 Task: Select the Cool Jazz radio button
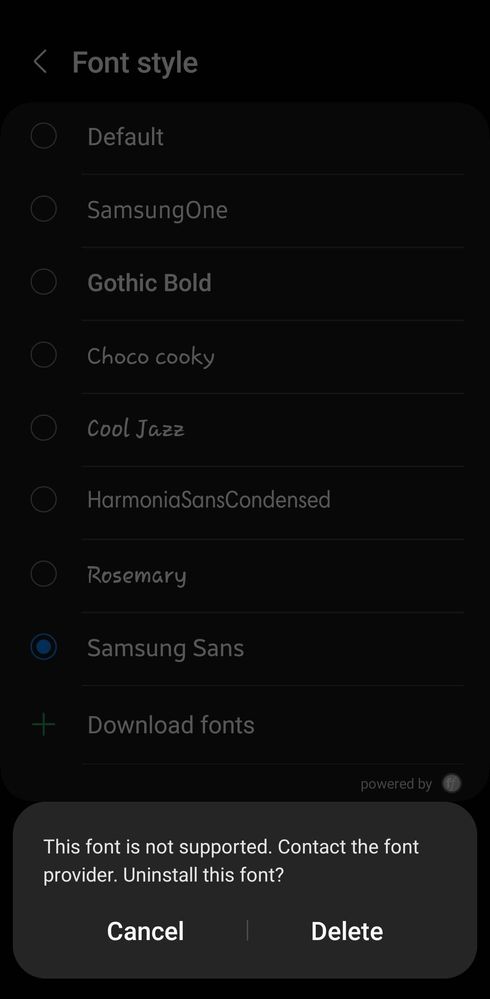click(43, 428)
